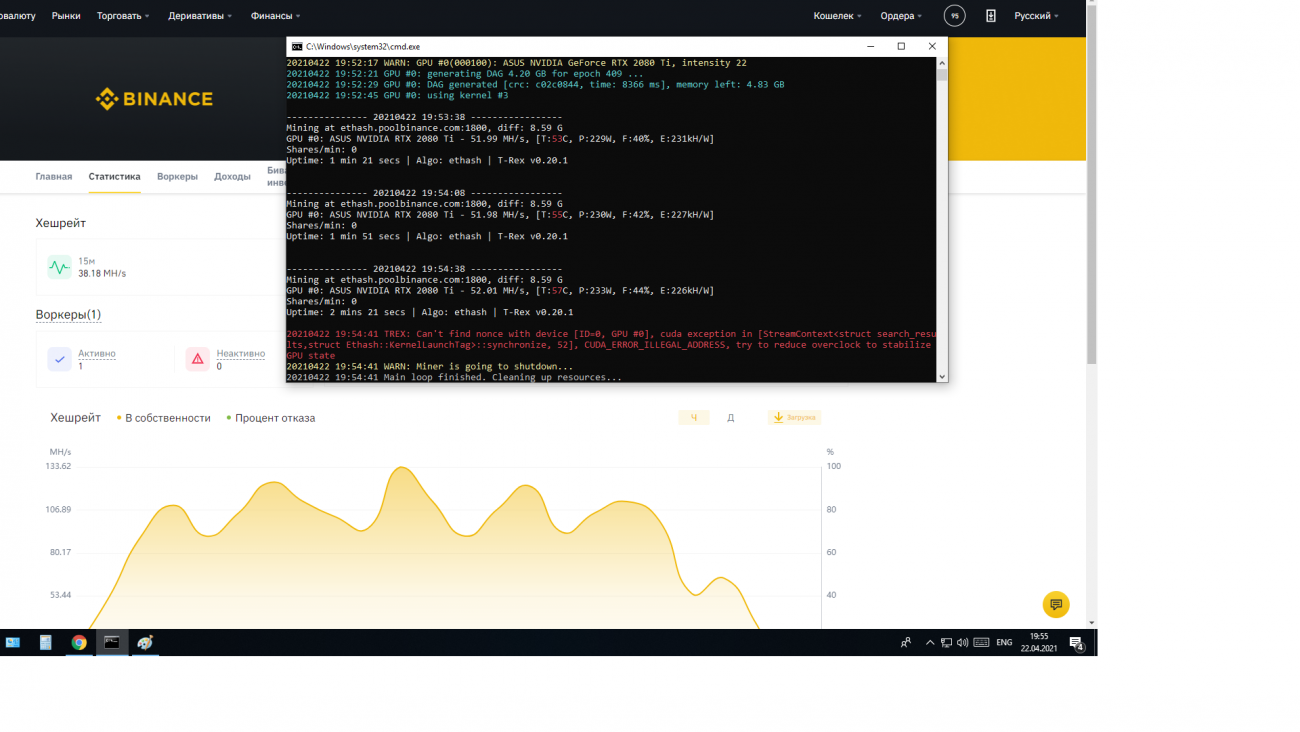
Task: Click the cmd.exe title bar icon
Action: coord(297,46)
